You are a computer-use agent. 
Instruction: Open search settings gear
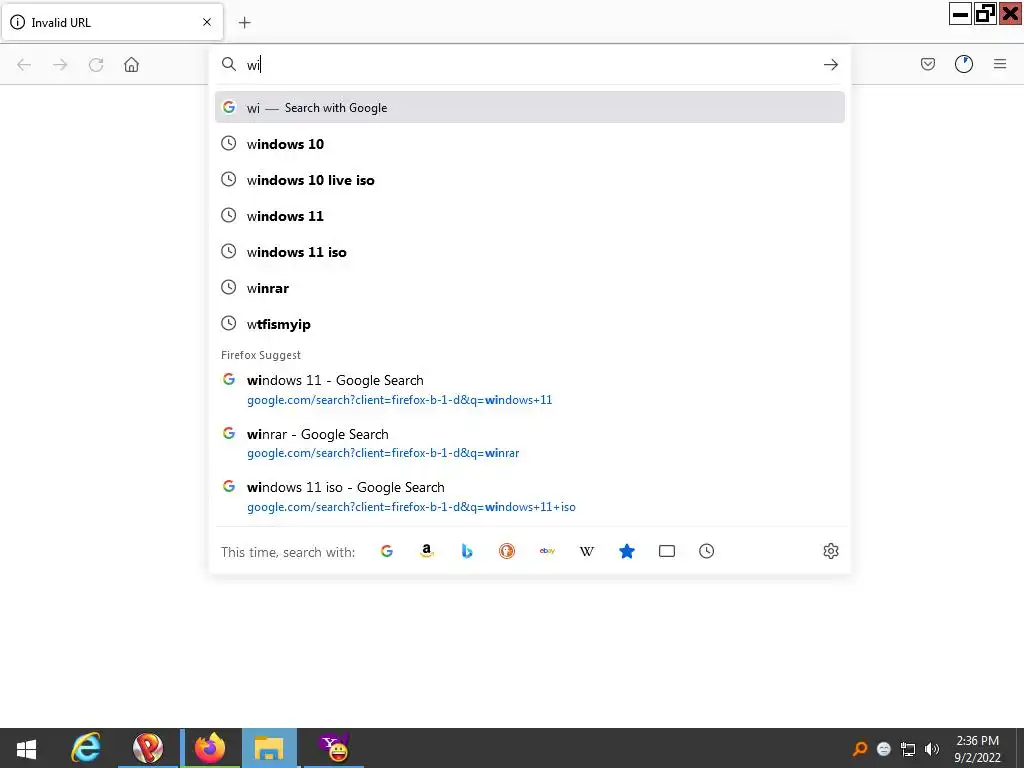(831, 551)
